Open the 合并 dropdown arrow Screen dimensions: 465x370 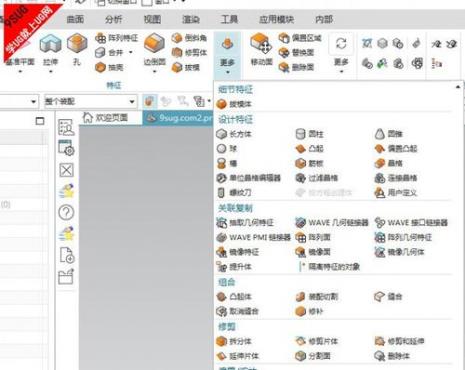131,52
